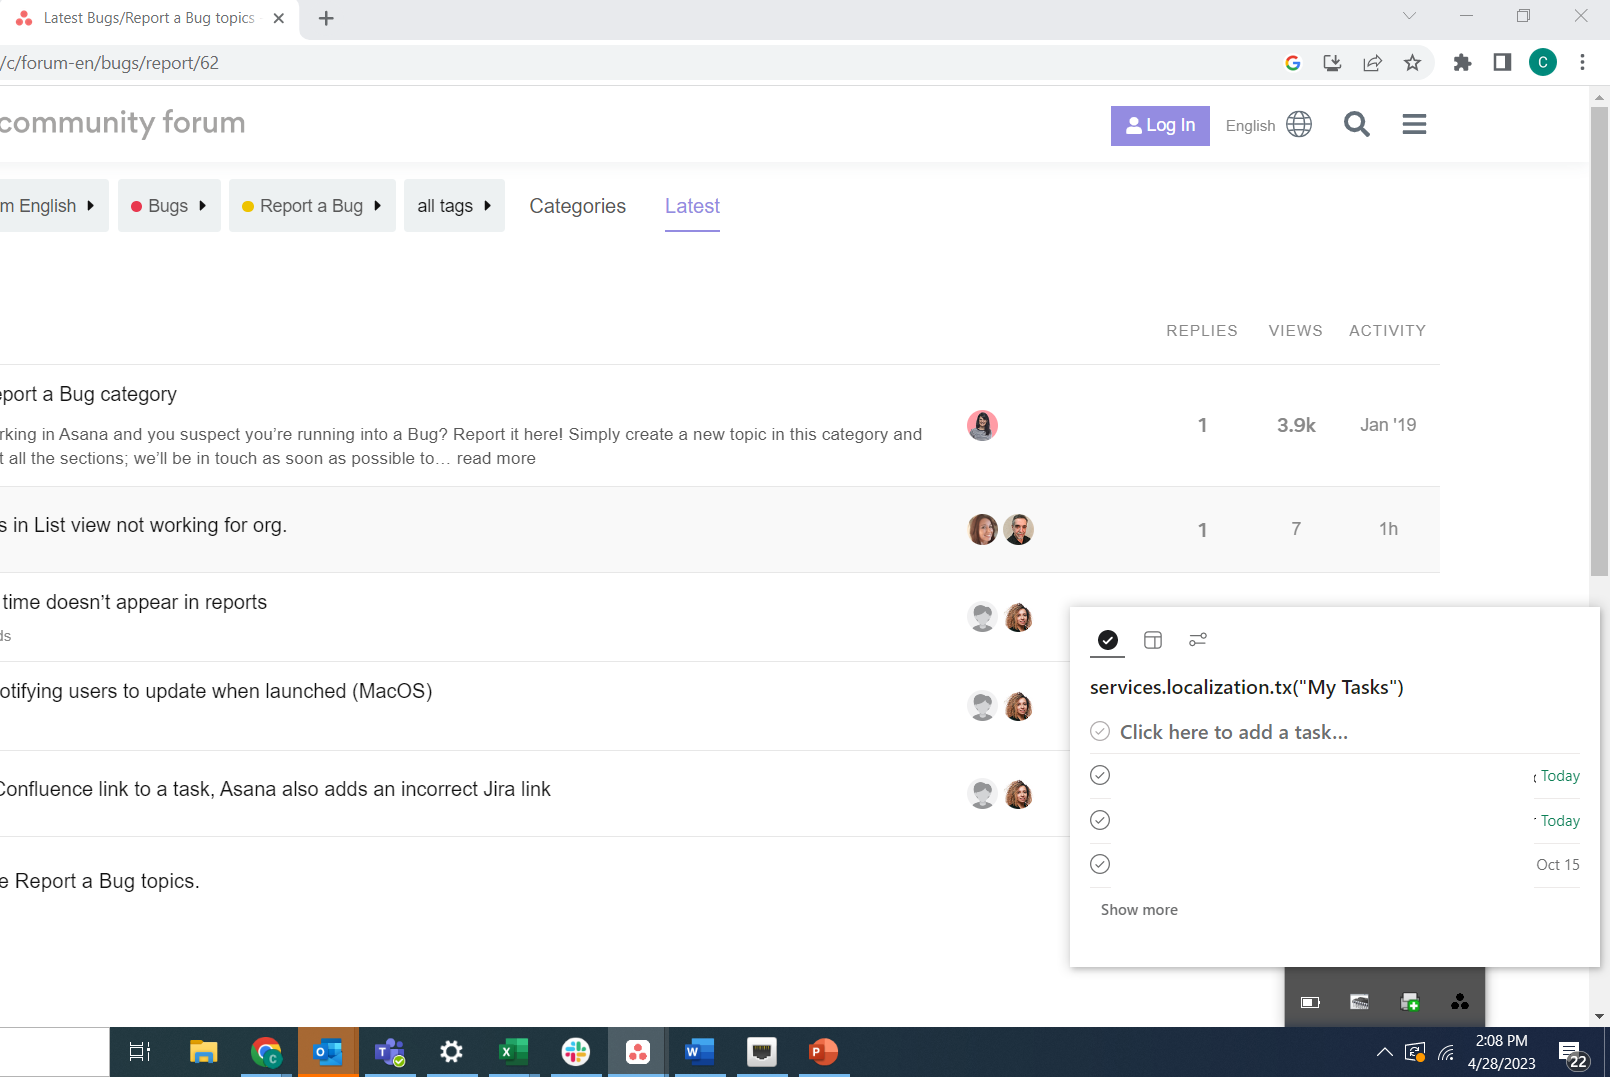Open Slack from the taskbar
The height and width of the screenshot is (1077, 1610).
(575, 1052)
